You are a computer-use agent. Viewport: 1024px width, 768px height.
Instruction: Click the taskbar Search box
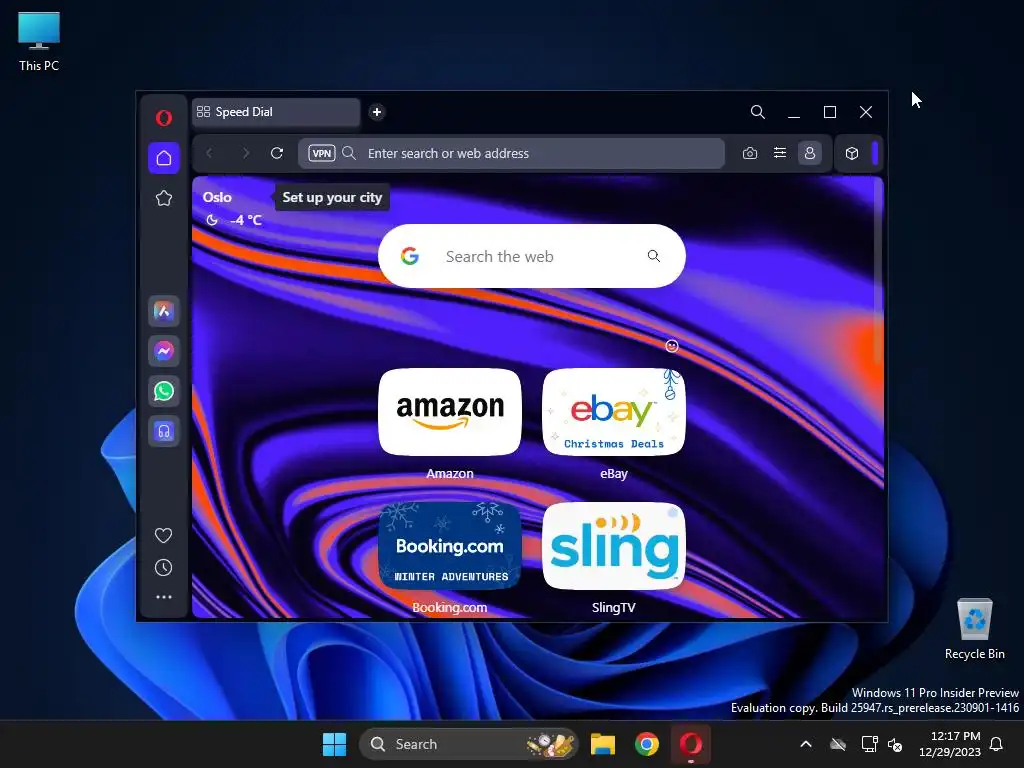pos(468,744)
